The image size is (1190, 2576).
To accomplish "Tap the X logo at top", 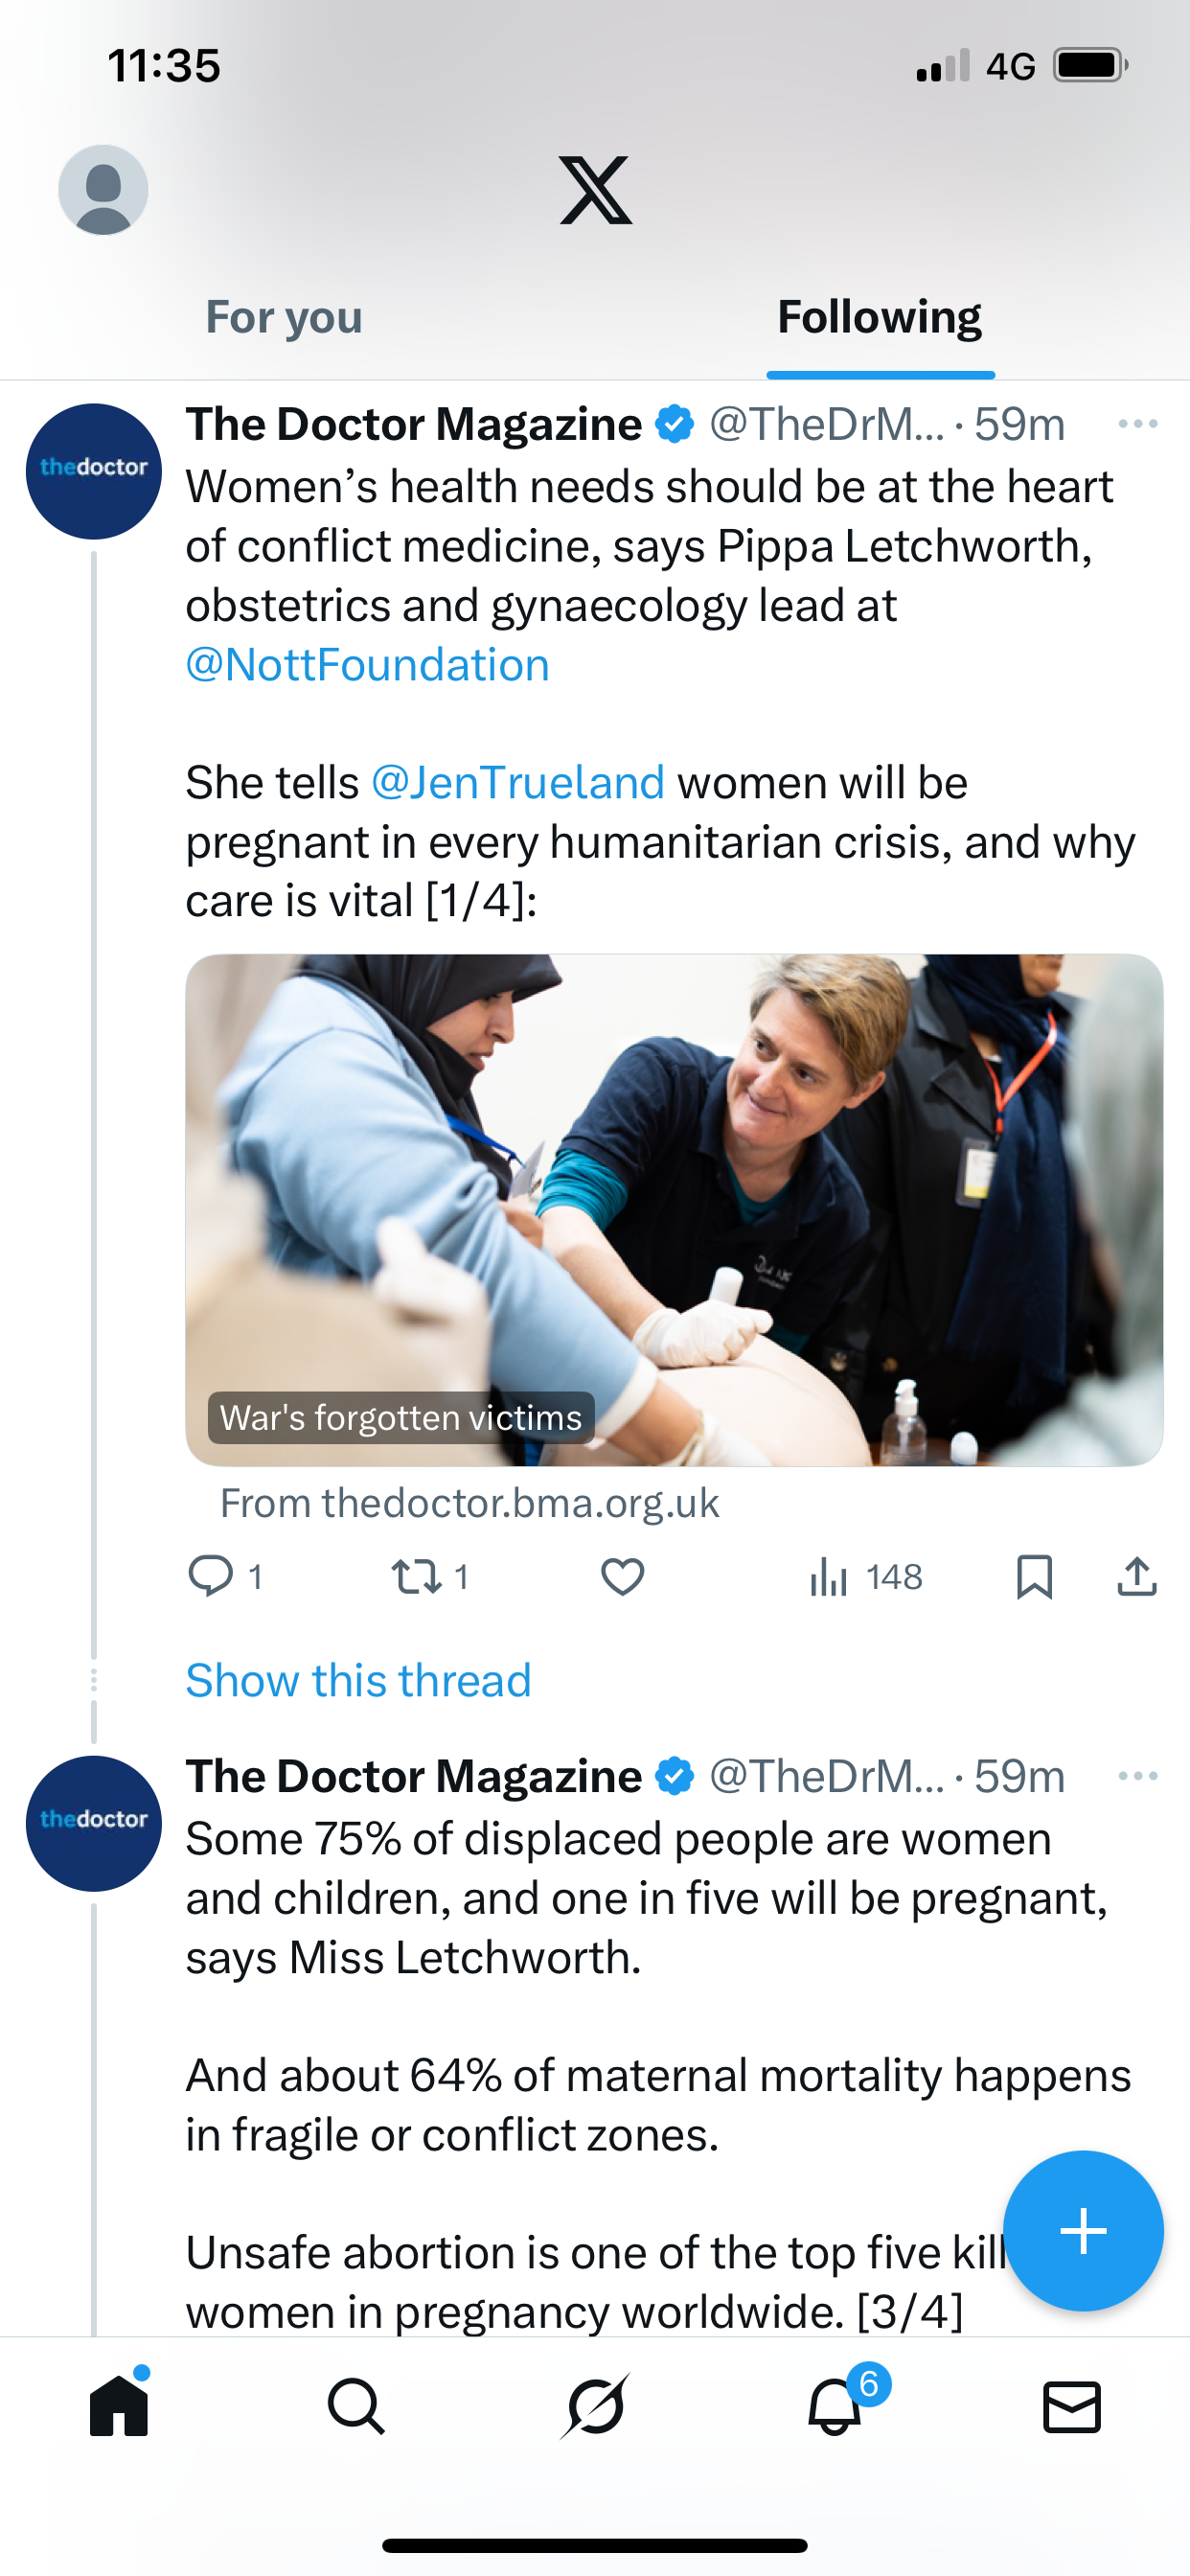I will pos(595,190).
